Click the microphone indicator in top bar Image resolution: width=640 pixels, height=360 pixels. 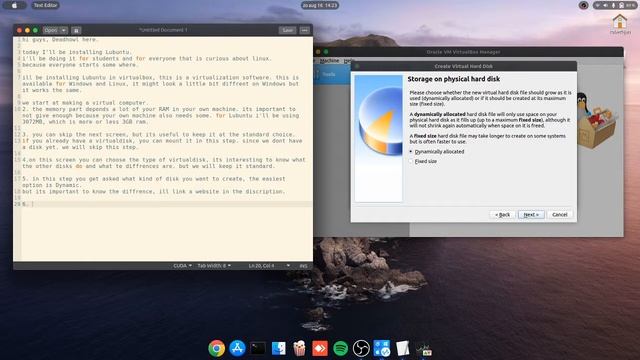(613, 5)
